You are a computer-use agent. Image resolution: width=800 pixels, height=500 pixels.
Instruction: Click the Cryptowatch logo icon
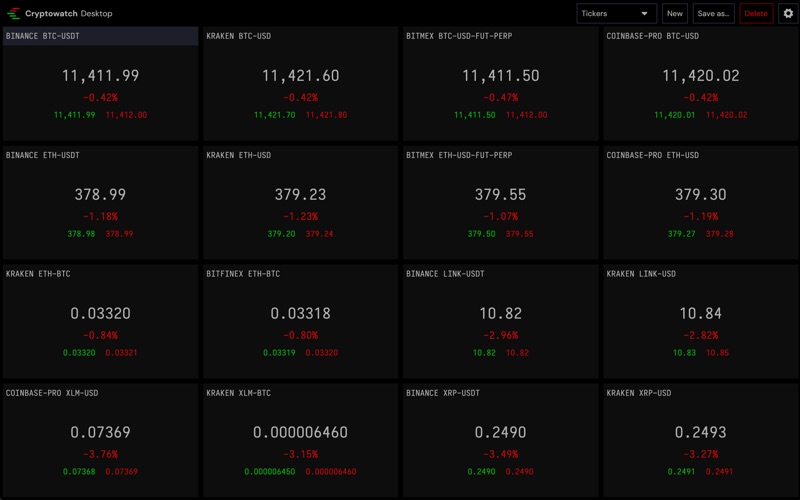click(14, 13)
